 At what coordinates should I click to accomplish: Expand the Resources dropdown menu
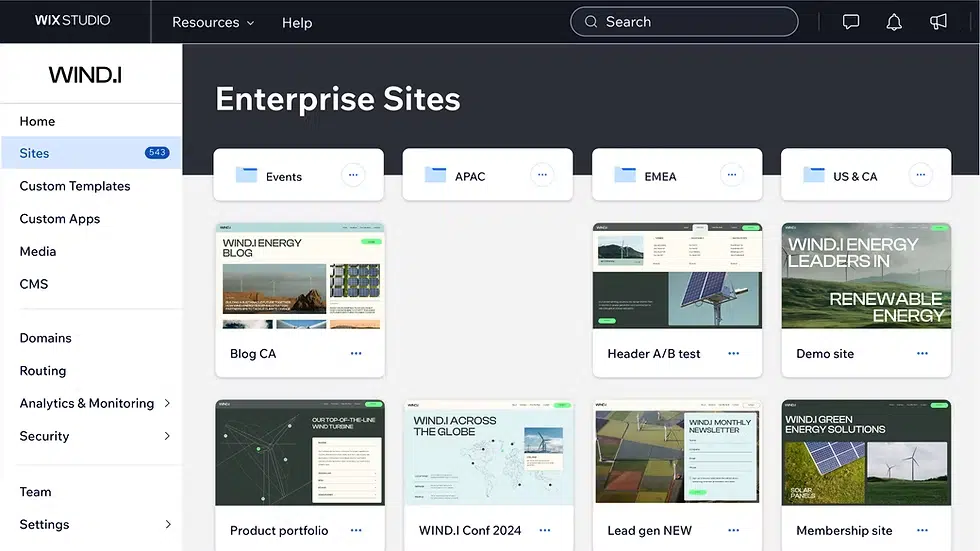(213, 22)
